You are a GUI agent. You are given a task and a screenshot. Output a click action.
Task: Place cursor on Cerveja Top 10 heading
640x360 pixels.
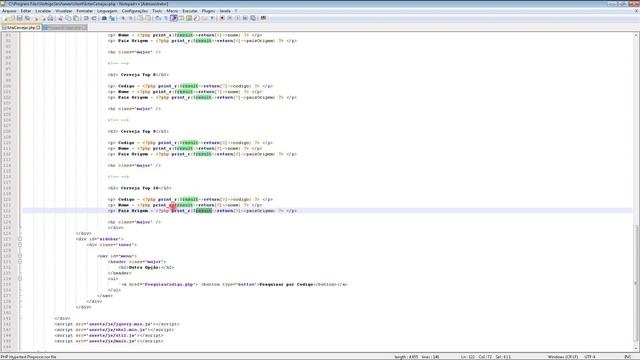coord(140,188)
